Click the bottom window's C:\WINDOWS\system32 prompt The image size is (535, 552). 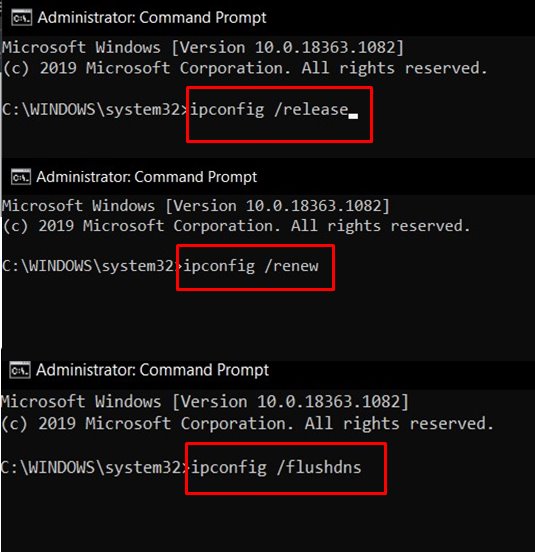pos(95,468)
